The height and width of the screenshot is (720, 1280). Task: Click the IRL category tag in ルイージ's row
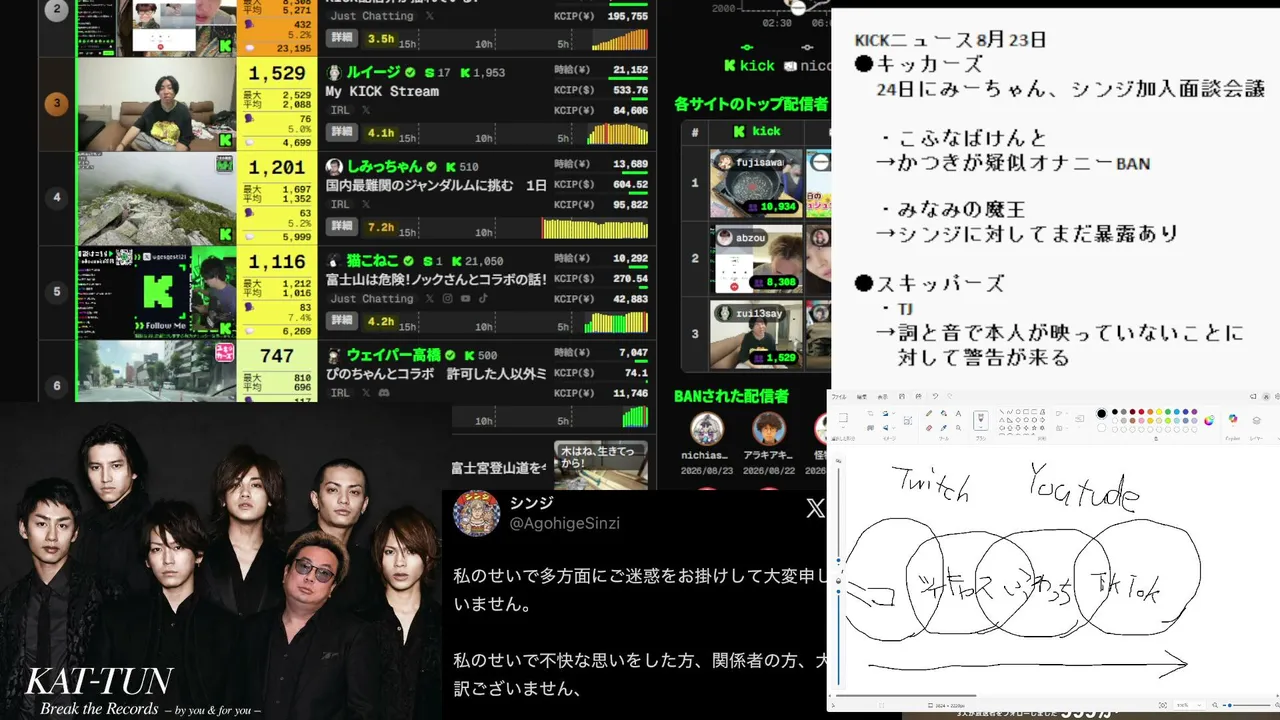(341, 109)
